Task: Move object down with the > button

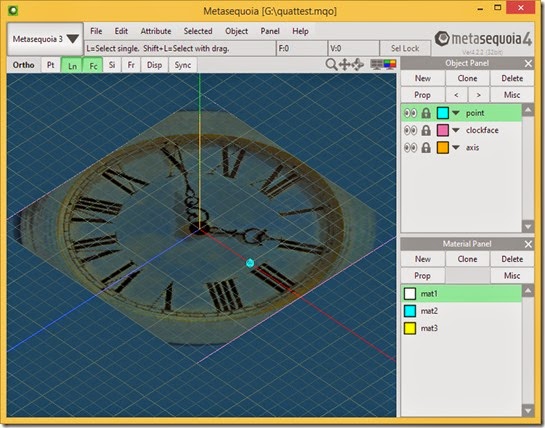Action: 479,95
